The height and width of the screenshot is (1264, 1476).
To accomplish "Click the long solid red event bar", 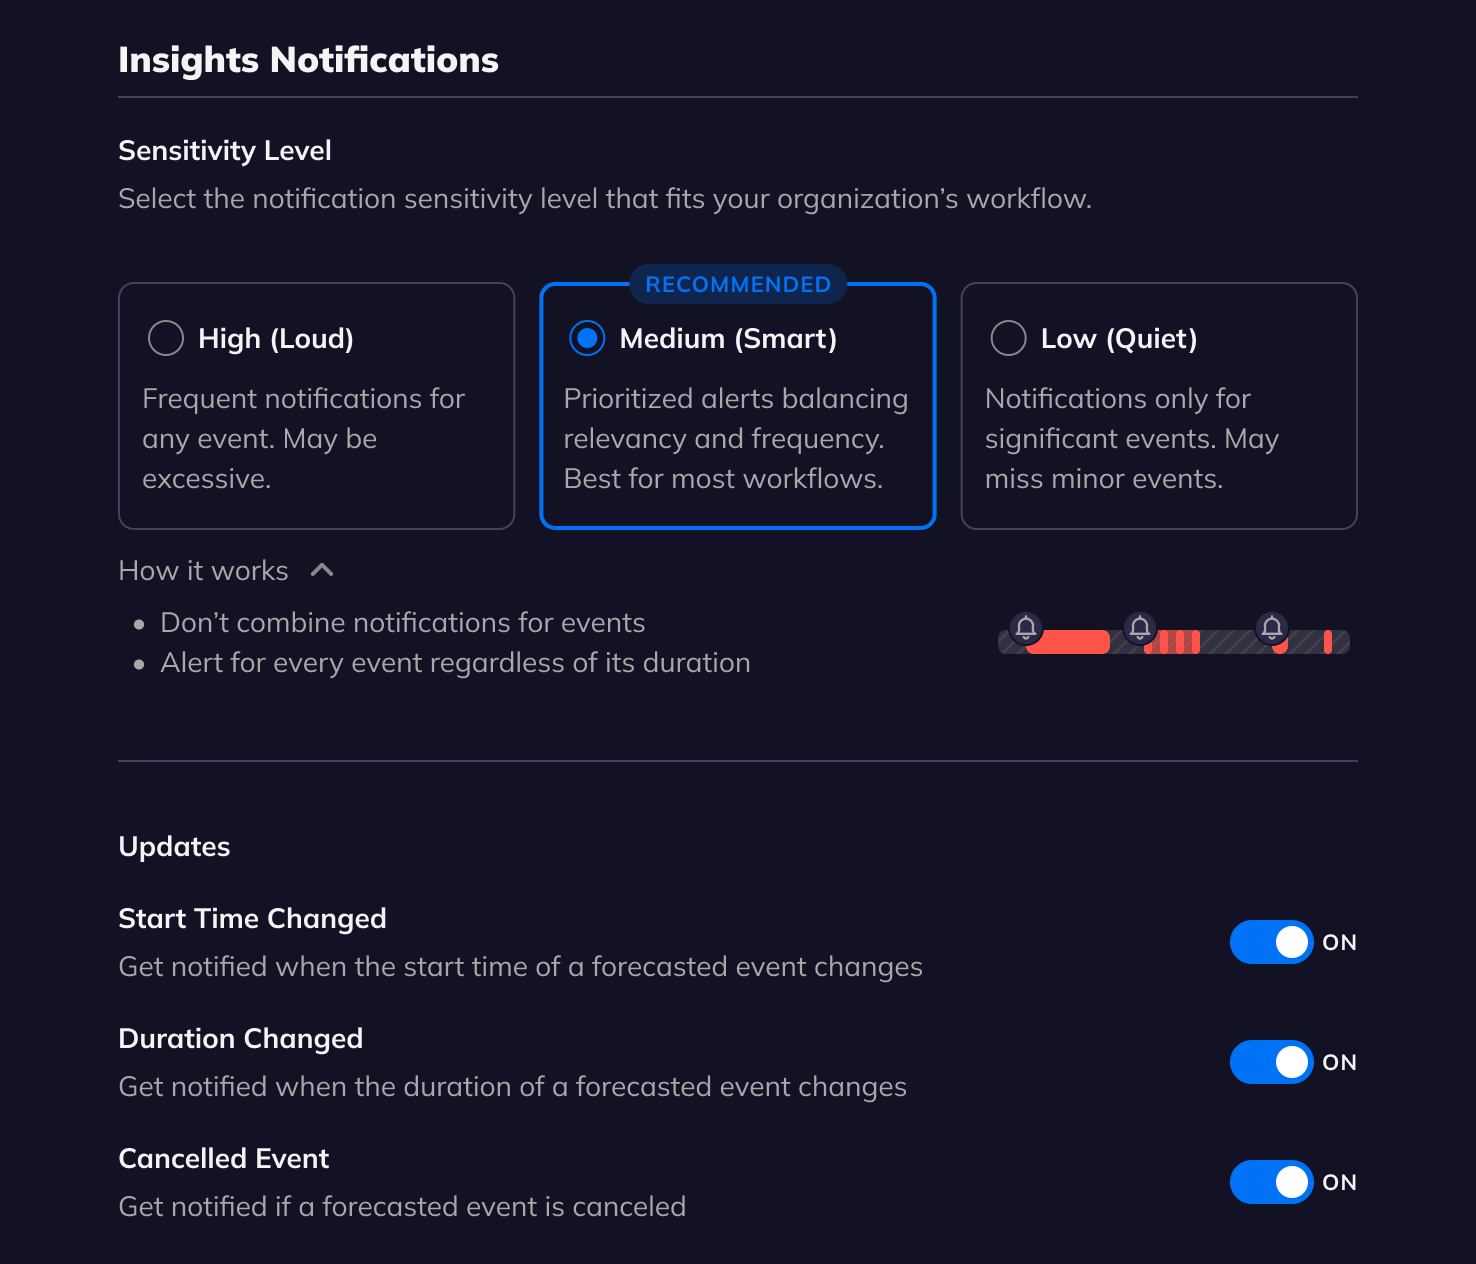I will [1069, 643].
